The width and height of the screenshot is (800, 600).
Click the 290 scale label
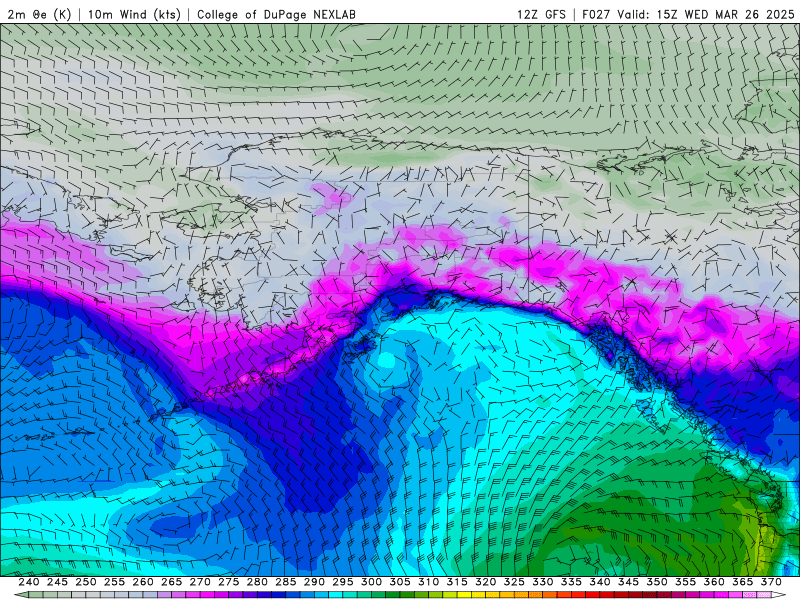pos(314,582)
